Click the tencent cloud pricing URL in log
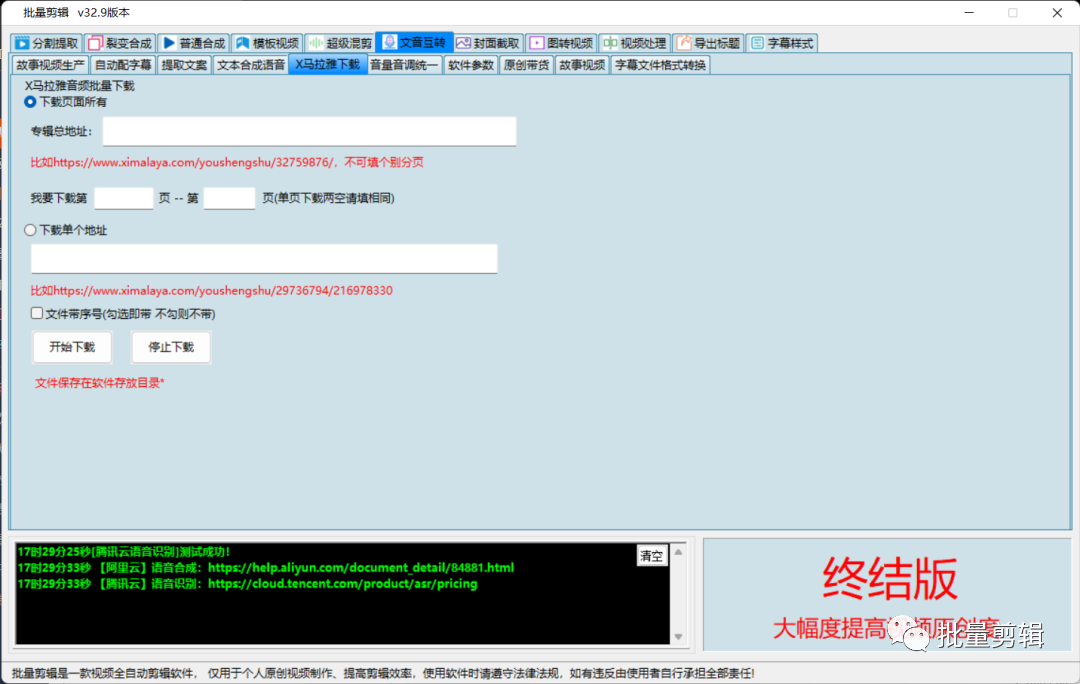The width and height of the screenshot is (1080, 684). point(342,583)
